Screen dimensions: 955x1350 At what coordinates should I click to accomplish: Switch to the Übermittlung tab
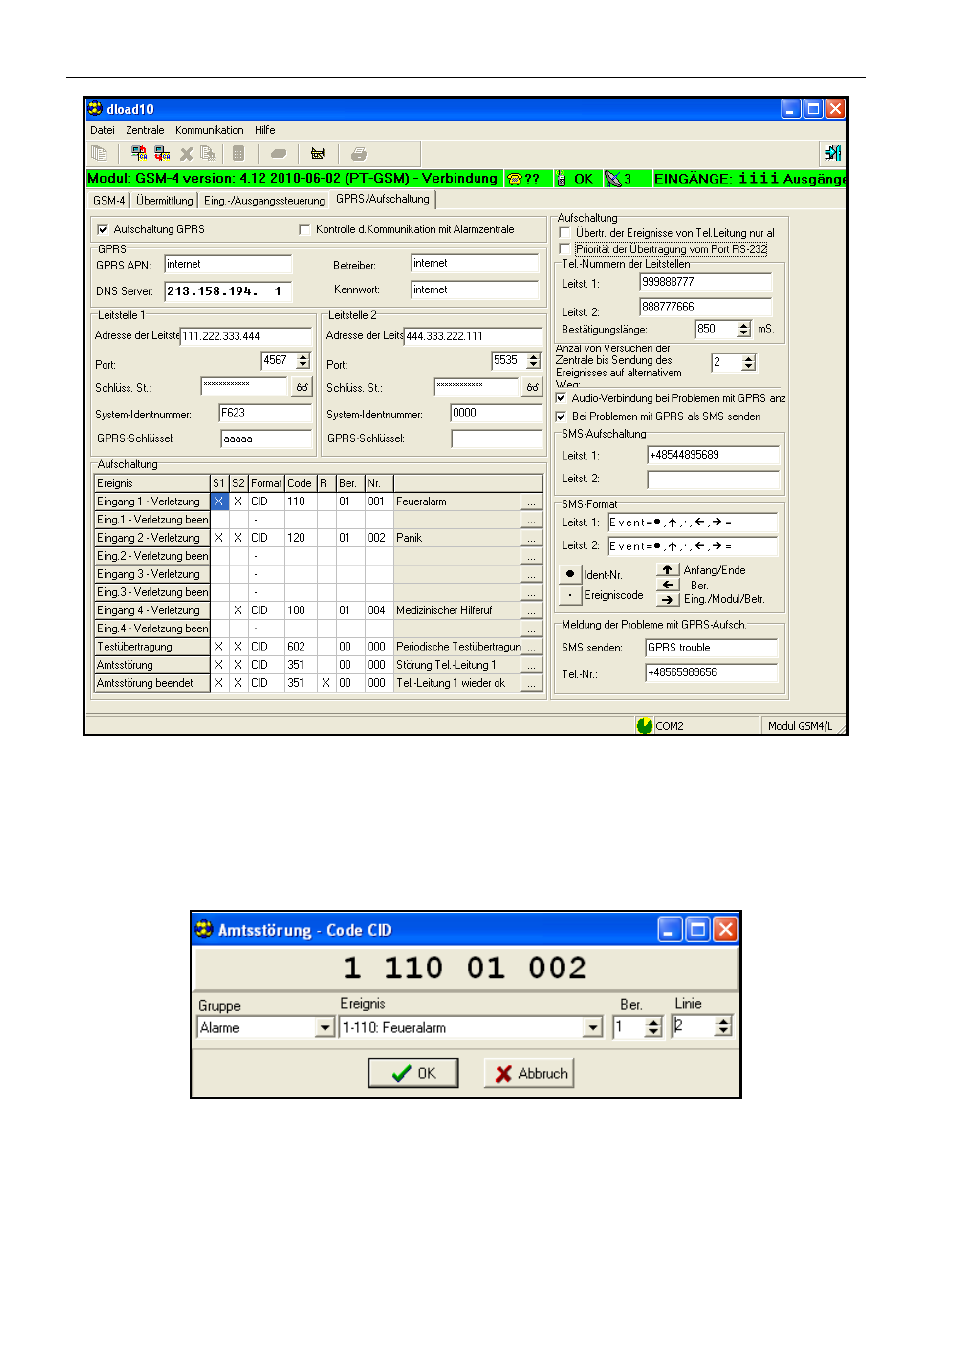click(x=165, y=201)
